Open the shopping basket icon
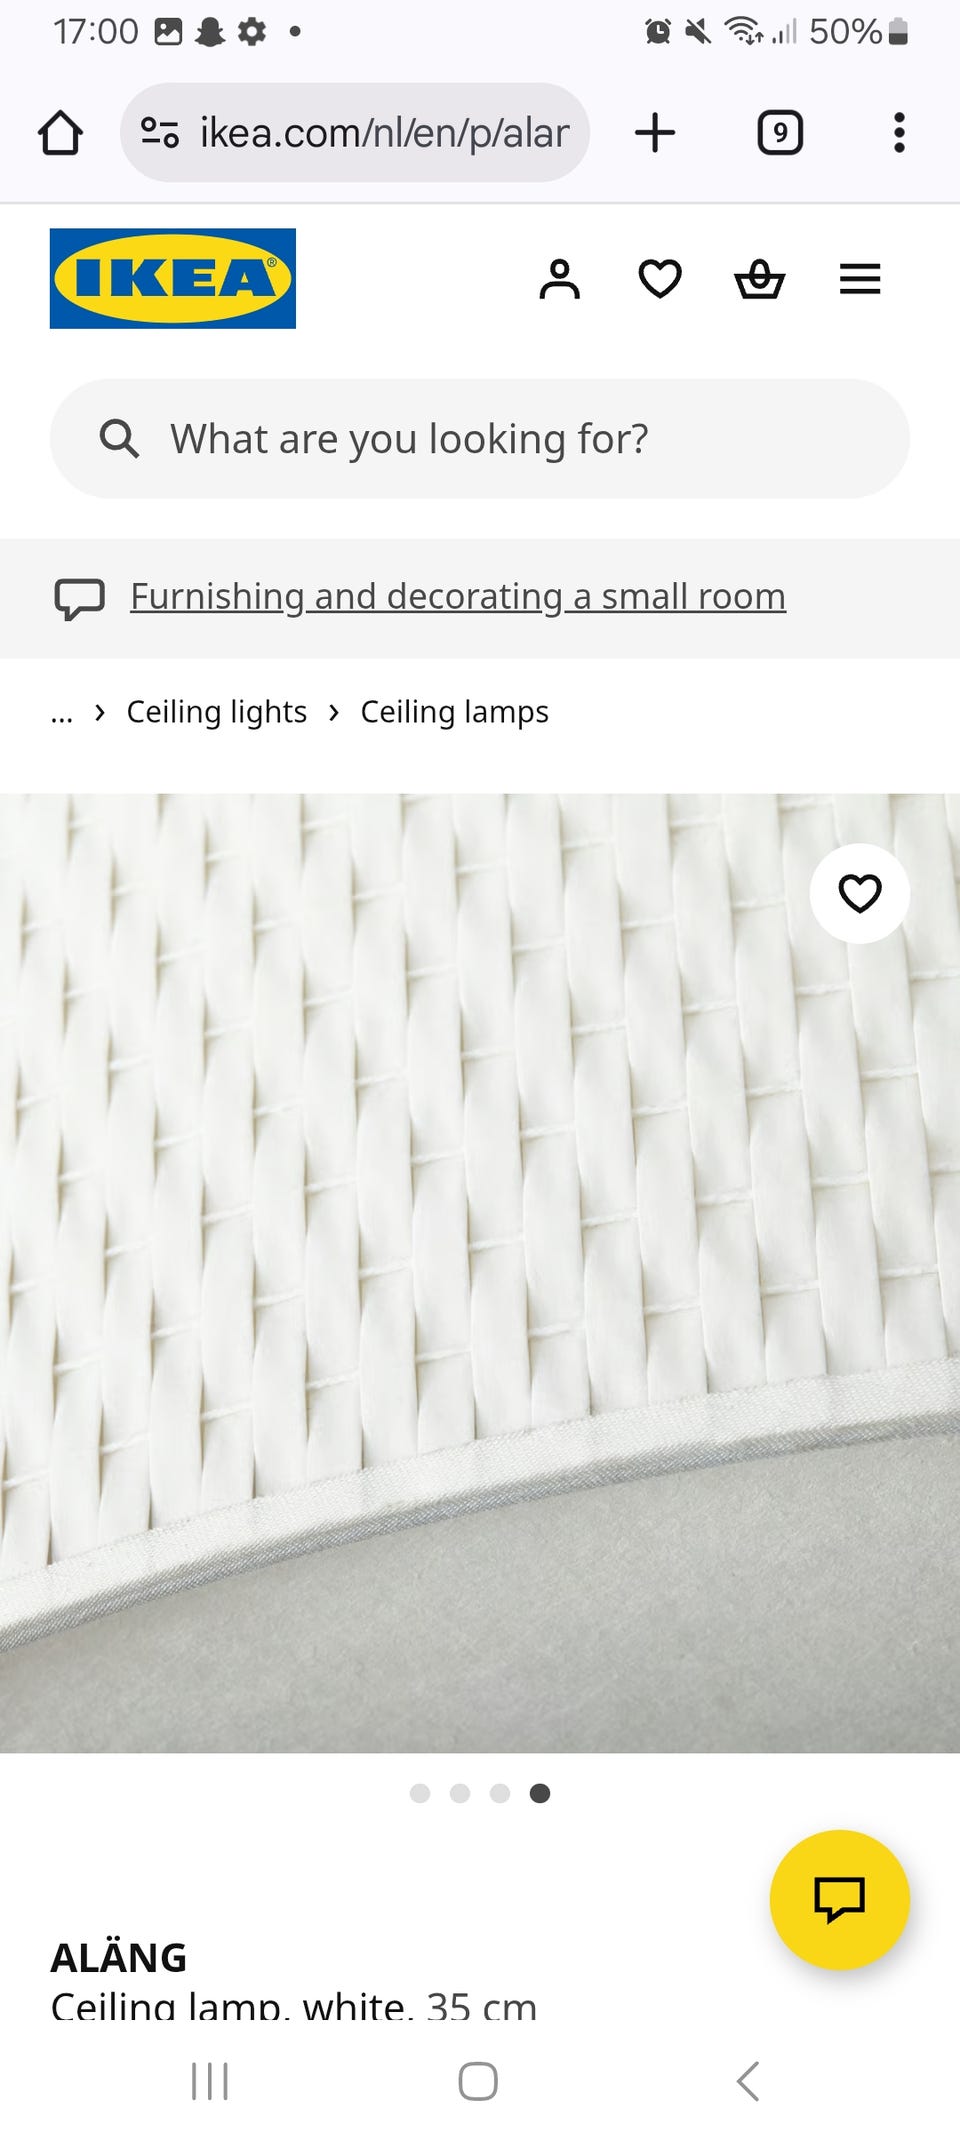This screenshot has width=960, height=2140. 760,279
